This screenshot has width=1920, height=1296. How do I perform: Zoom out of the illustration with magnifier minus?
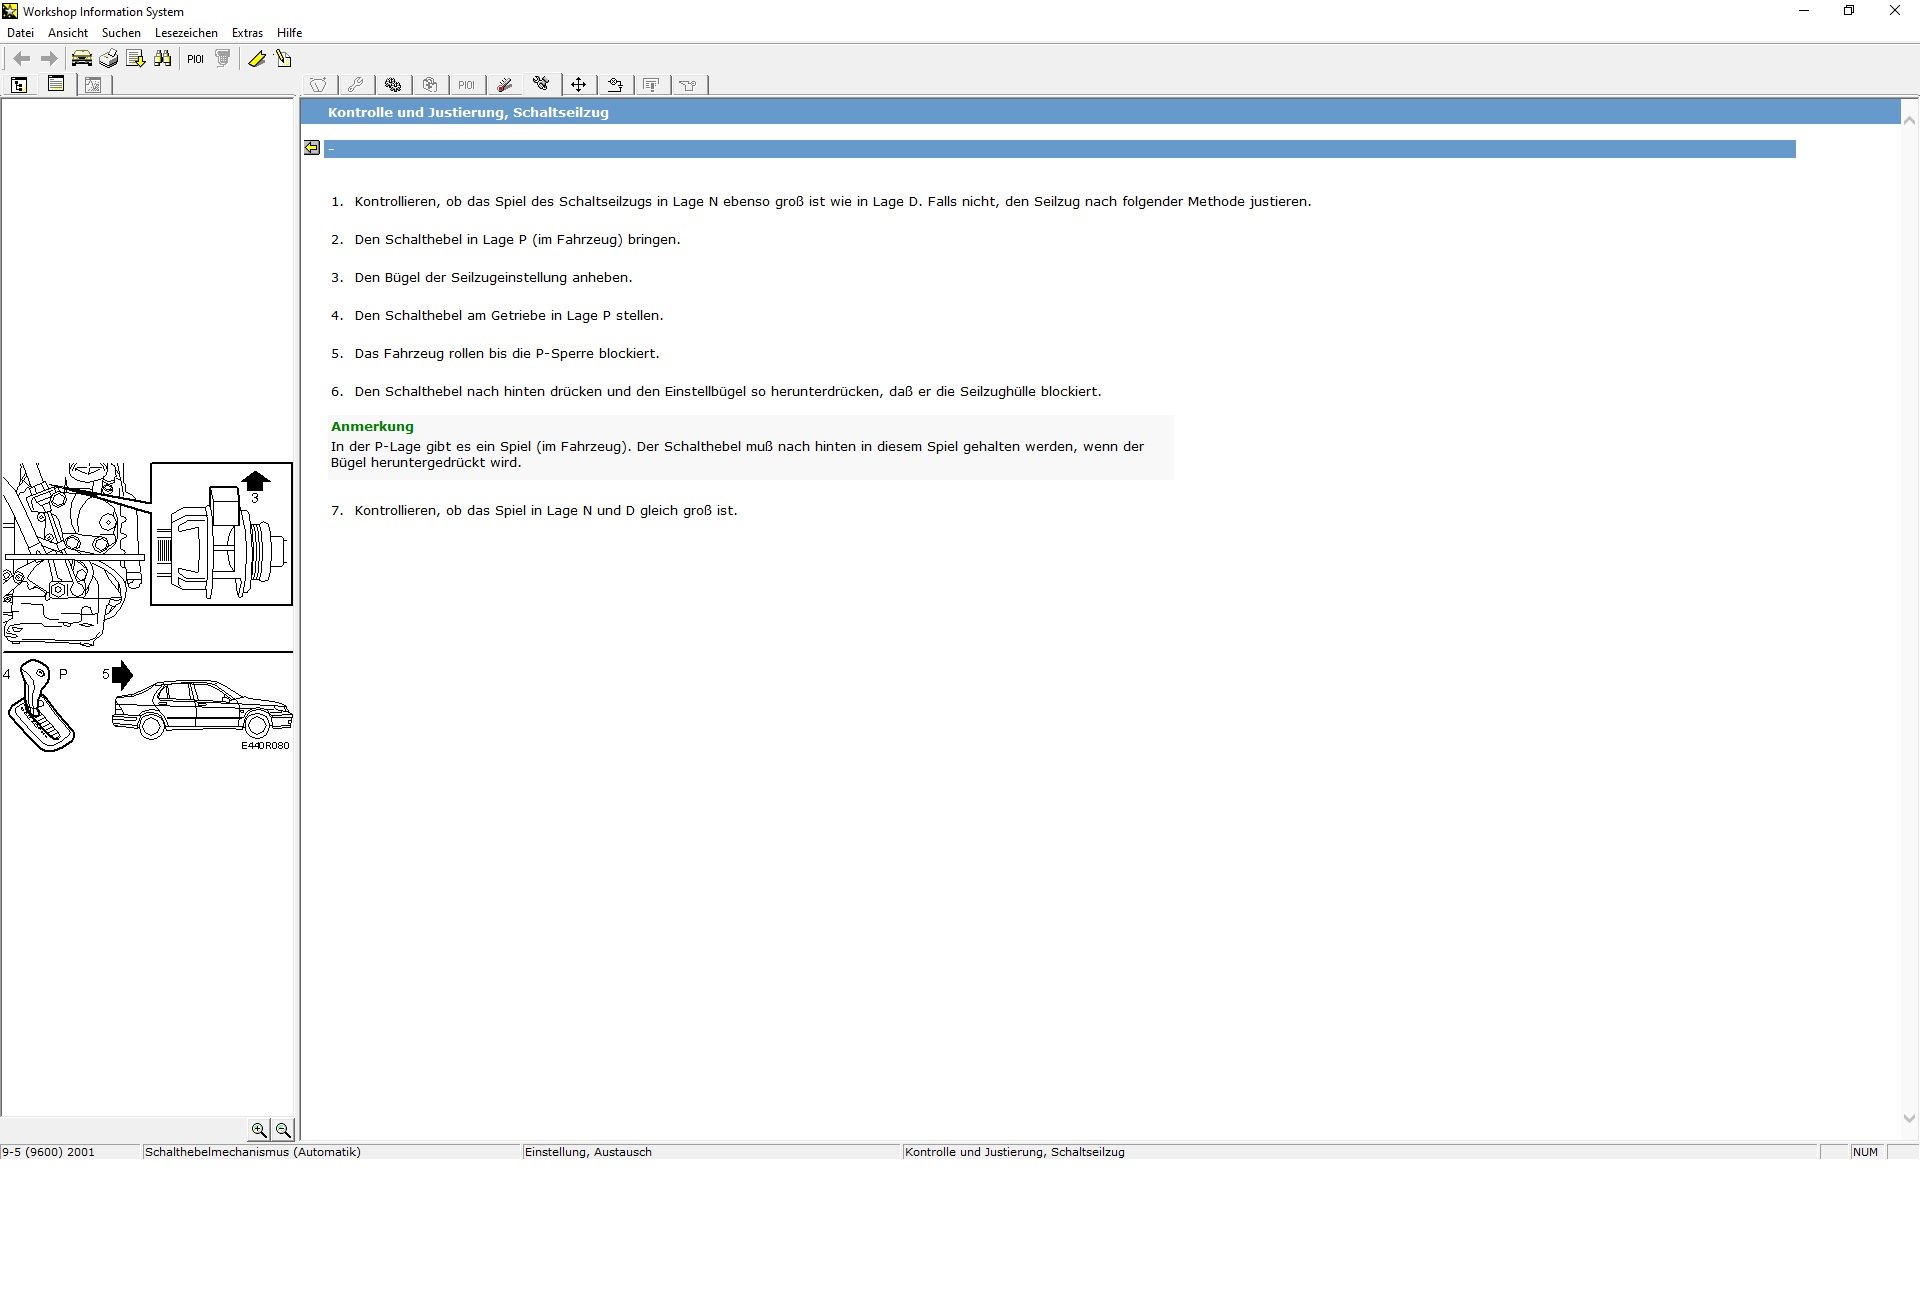click(x=283, y=1130)
